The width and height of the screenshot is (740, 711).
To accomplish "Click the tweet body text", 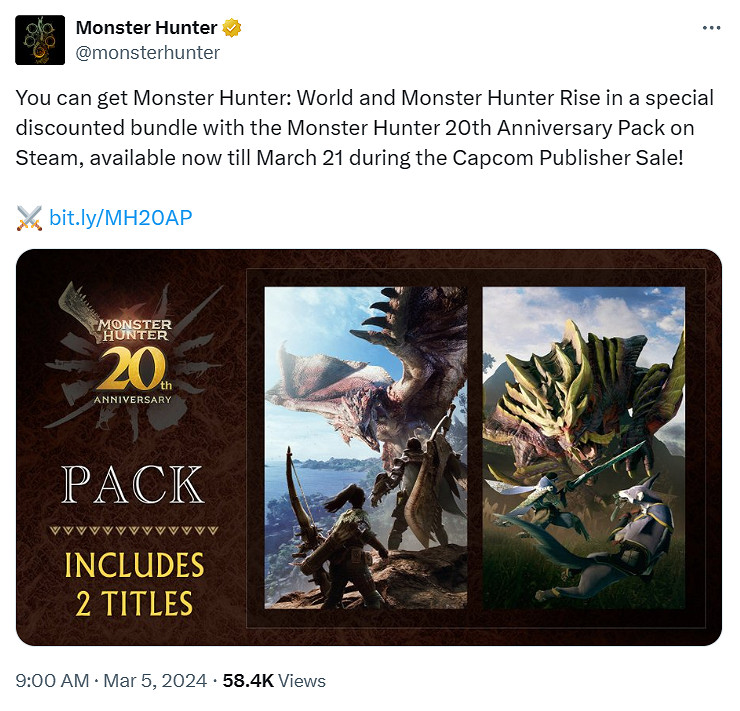I will coord(364,128).
